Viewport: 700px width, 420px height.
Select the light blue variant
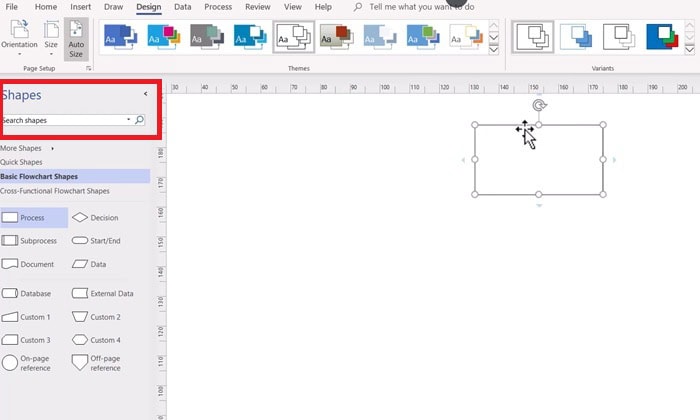[x=576, y=37]
